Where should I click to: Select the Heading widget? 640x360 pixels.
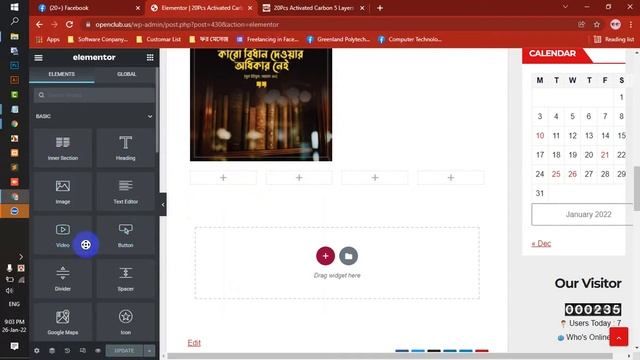click(125, 148)
